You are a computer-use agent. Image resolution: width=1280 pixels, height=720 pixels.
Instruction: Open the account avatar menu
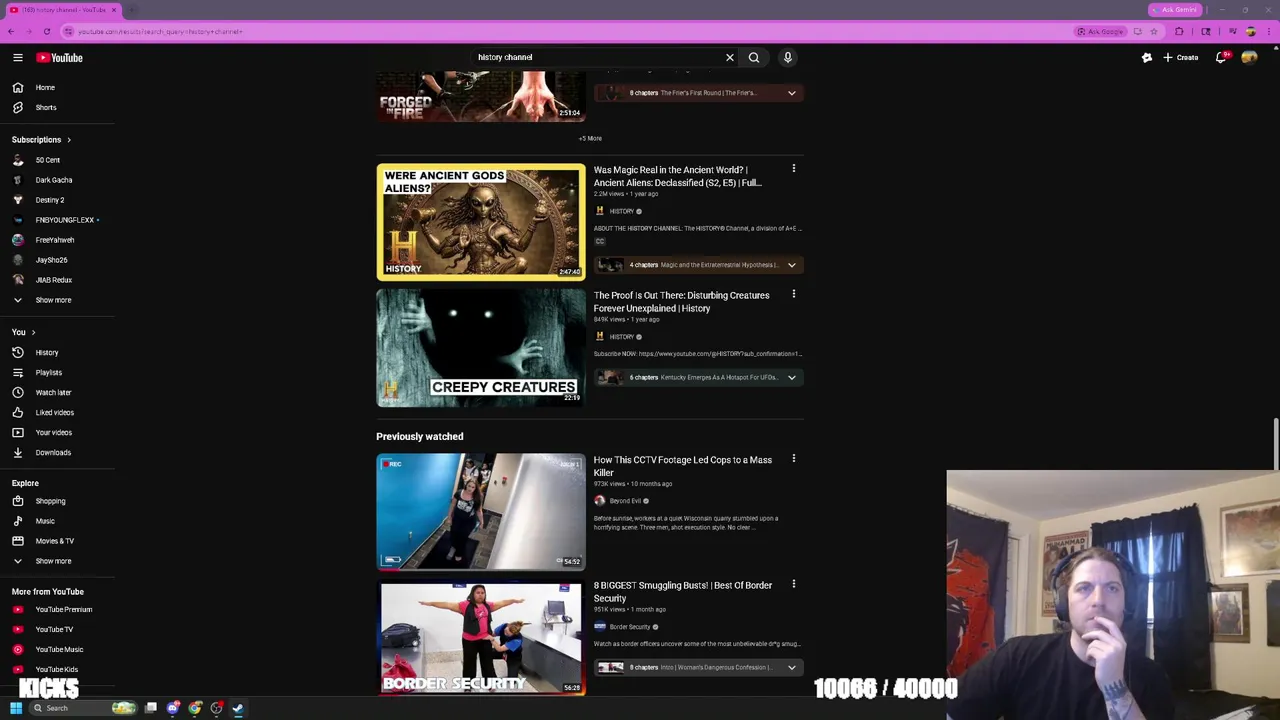point(1249,58)
